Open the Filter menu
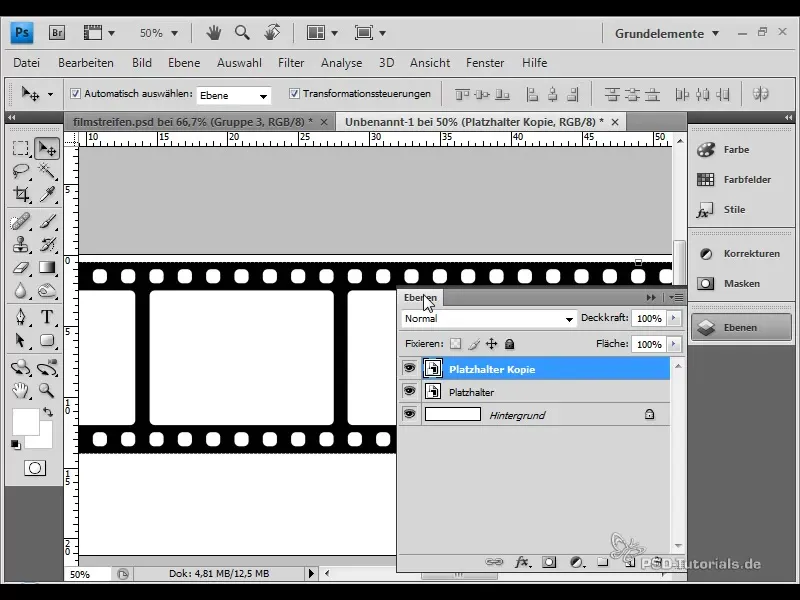This screenshot has width=800, height=600. tap(291, 63)
